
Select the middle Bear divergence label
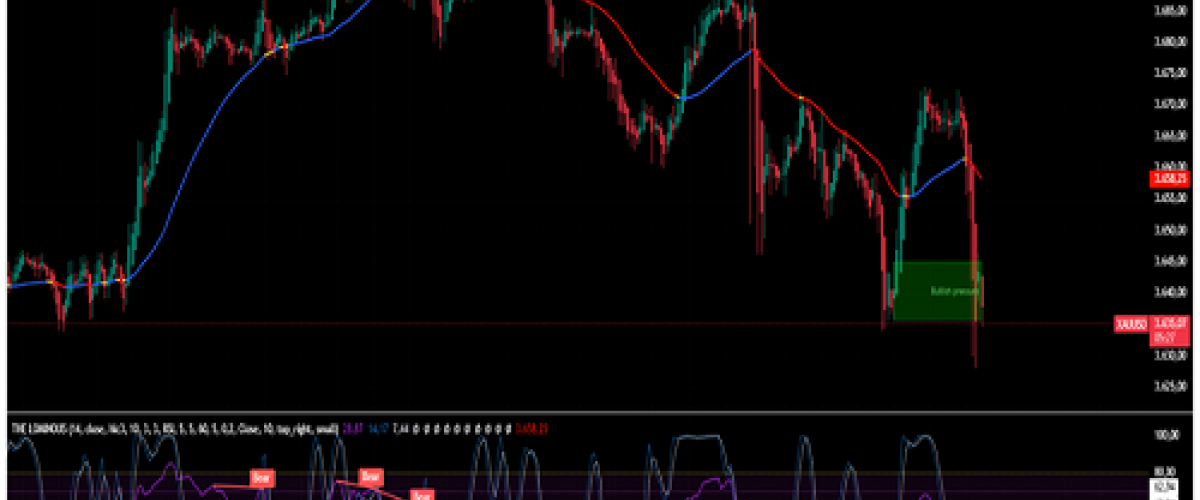371,476
